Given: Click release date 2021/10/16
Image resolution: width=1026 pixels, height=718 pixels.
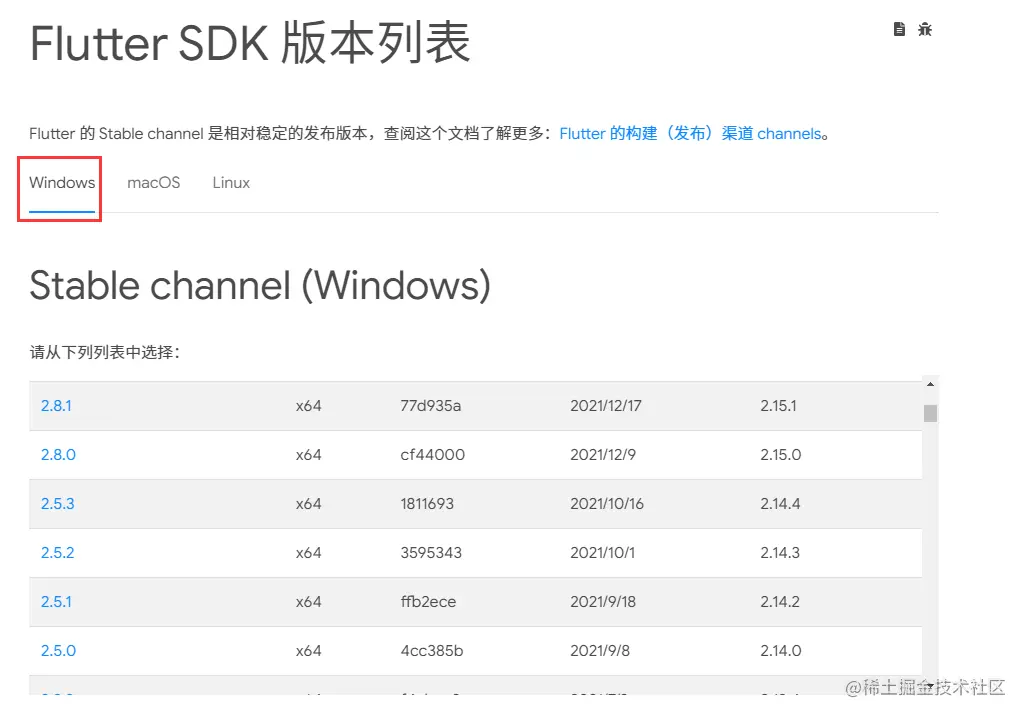Looking at the screenshot, I should pos(607,504).
